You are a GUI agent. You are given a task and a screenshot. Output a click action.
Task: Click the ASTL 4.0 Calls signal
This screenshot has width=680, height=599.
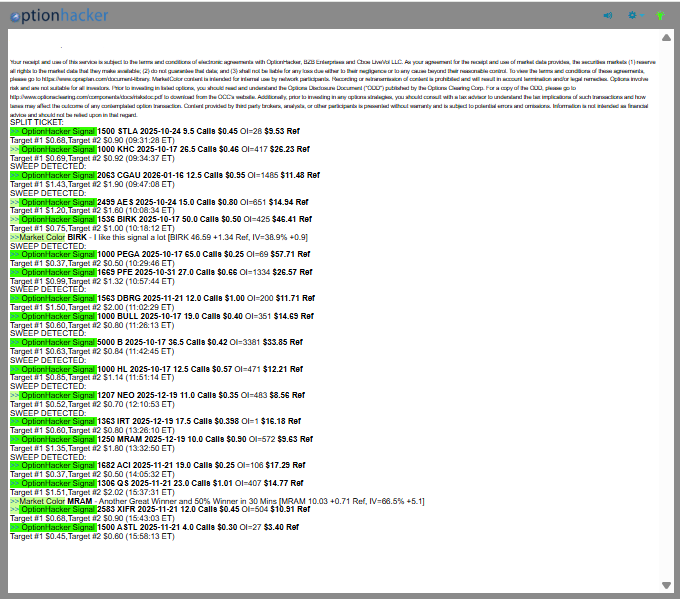[x=160, y=526]
